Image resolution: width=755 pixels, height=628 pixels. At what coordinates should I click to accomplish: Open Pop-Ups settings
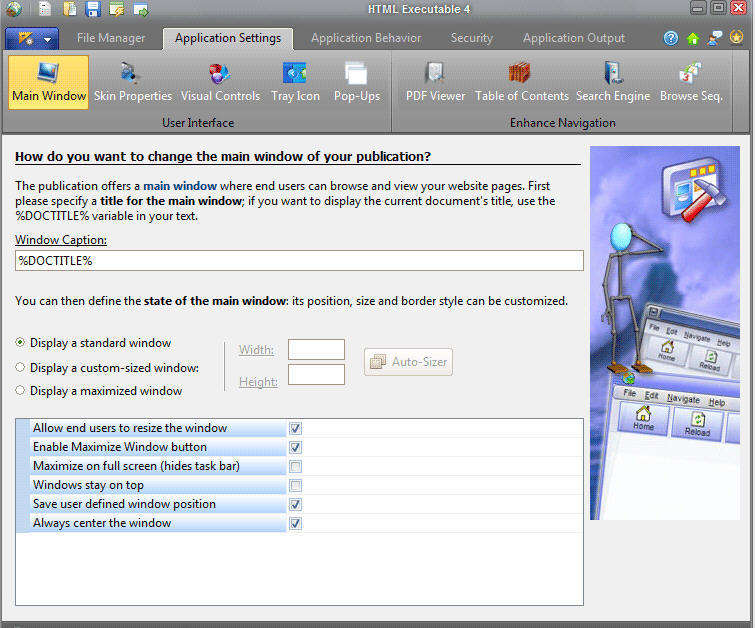coord(357,82)
